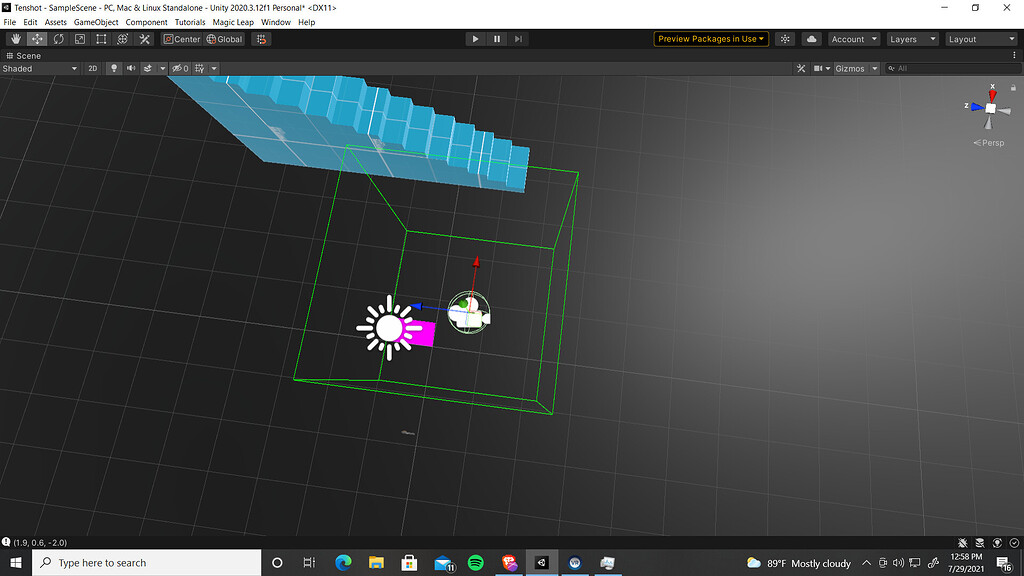Screen dimensions: 1024x576
Task: Select the Transform tool icon
Action: (x=122, y=39)
